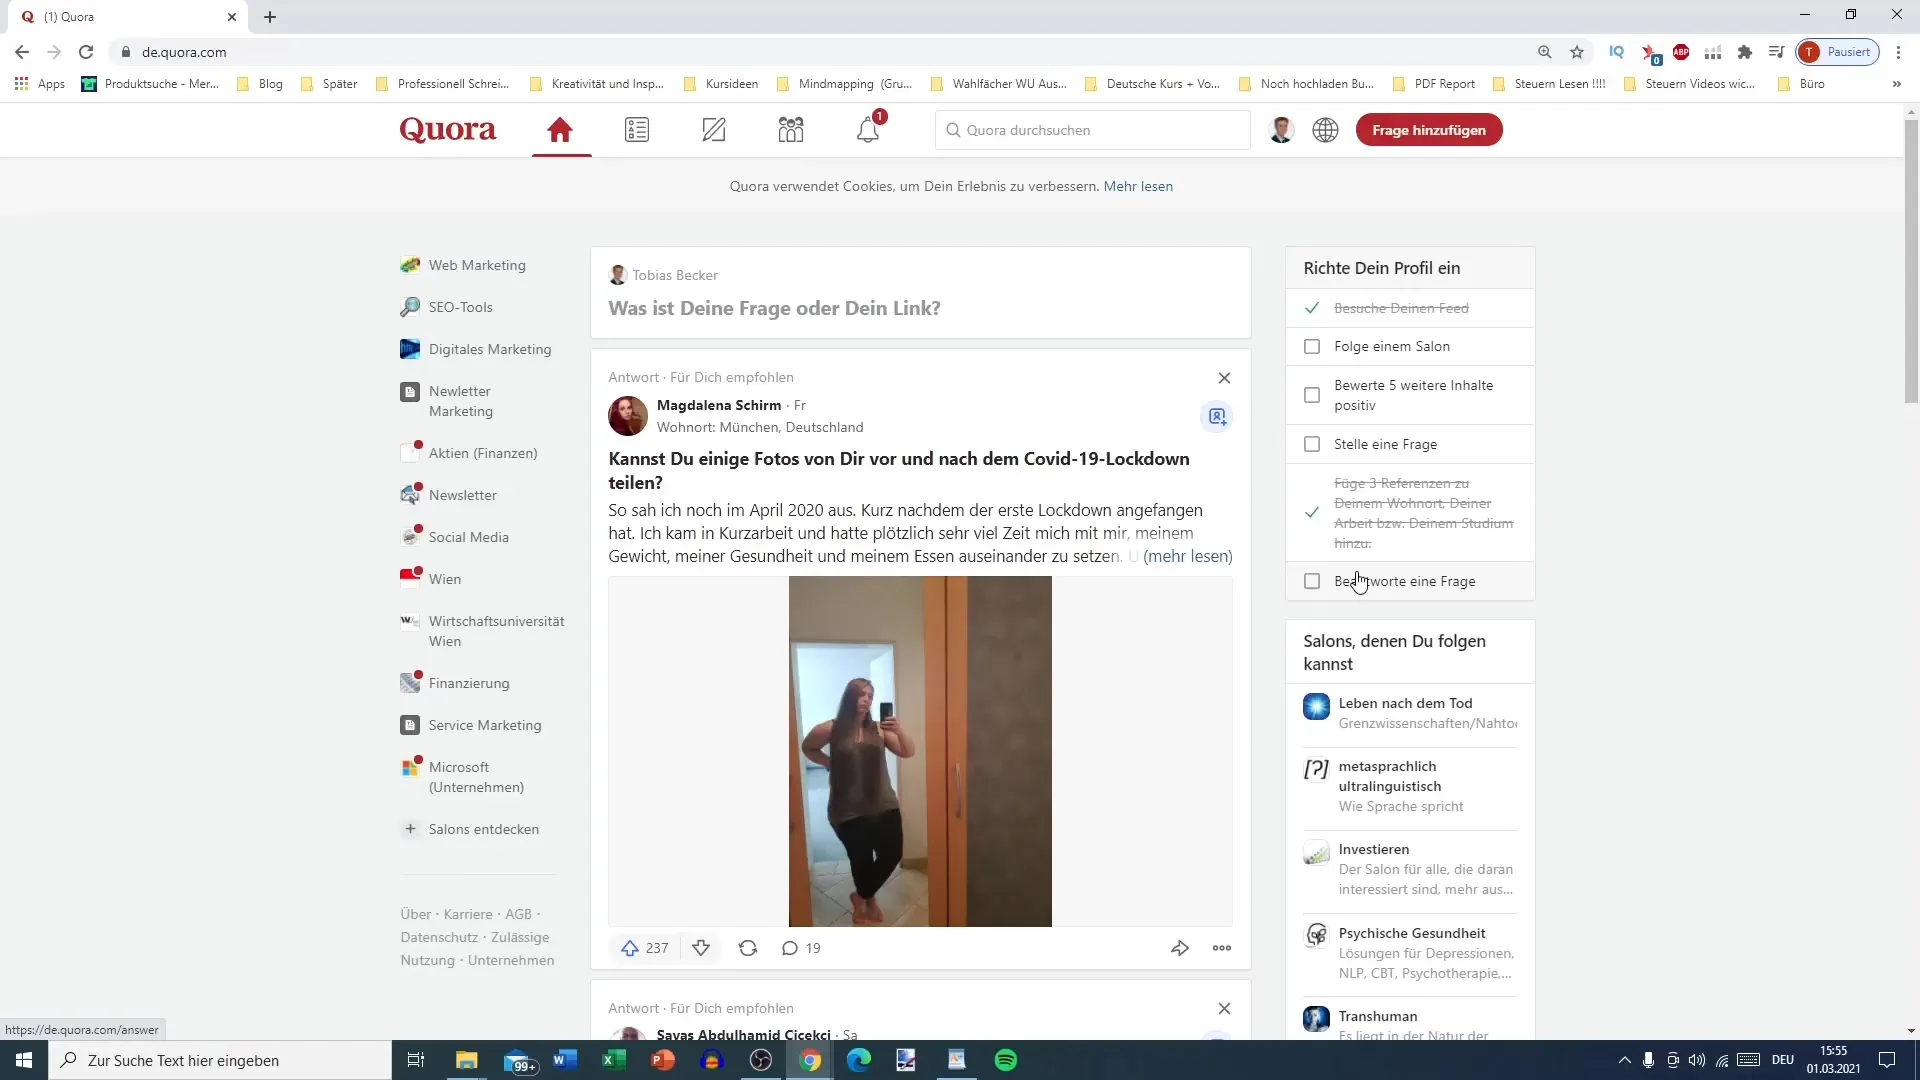Enable 'Bewerte 5 weitere Inhalte positiv' checkbox
The width and height of the screenshot is (1920, 1080).
(x=1313, y=394)
